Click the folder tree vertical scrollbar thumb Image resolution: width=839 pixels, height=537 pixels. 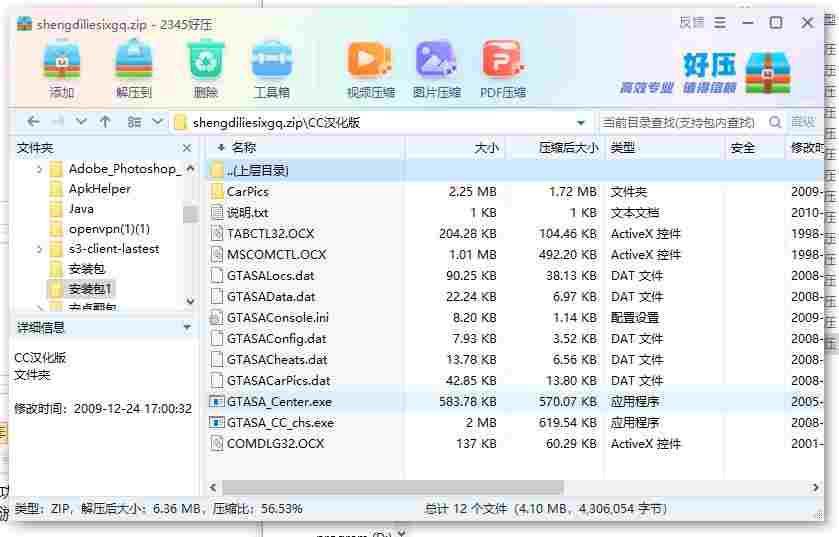pos(190,214)
